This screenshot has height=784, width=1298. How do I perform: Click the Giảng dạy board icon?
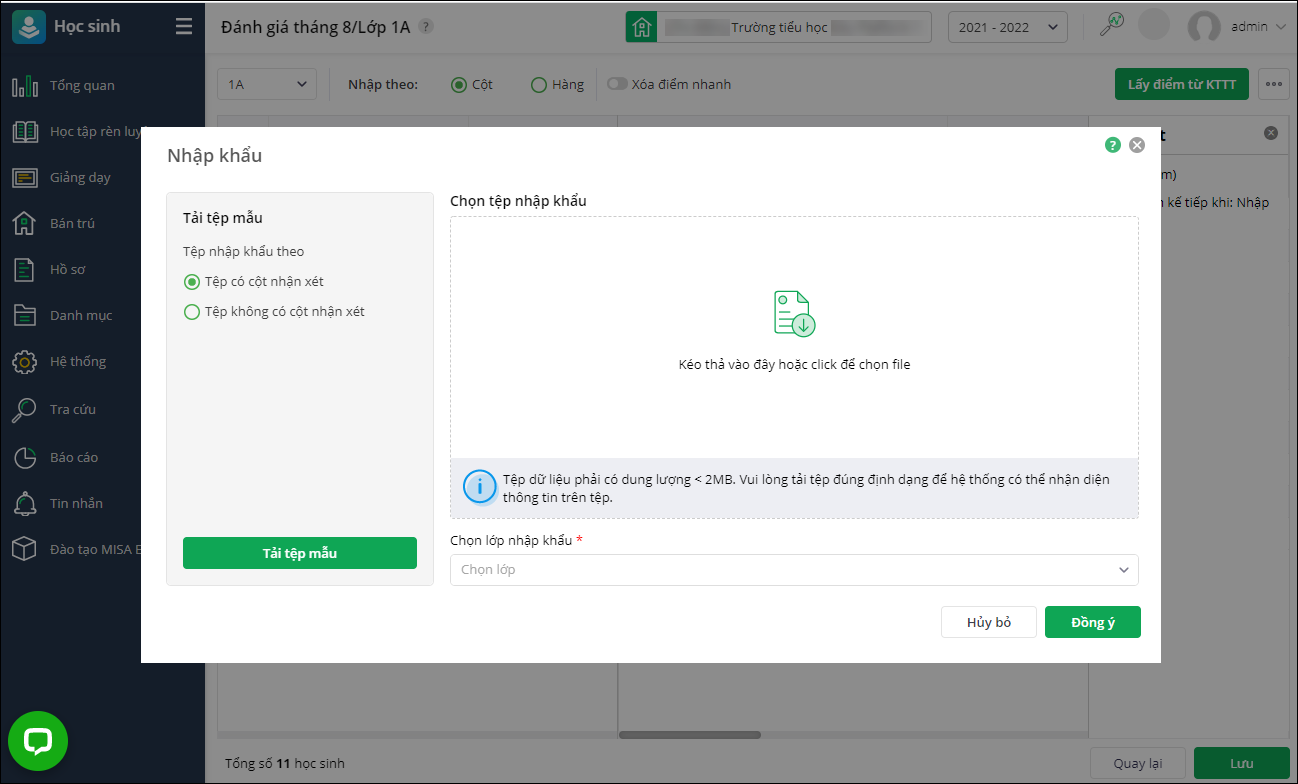point(25,177)
